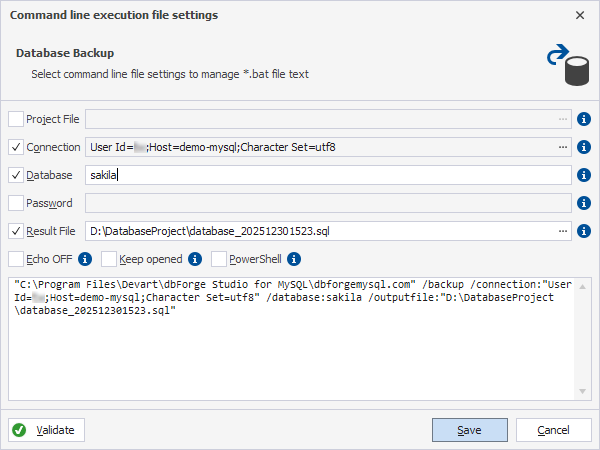
Task: Uncheck the Connection checkbox
Action: 16,147
